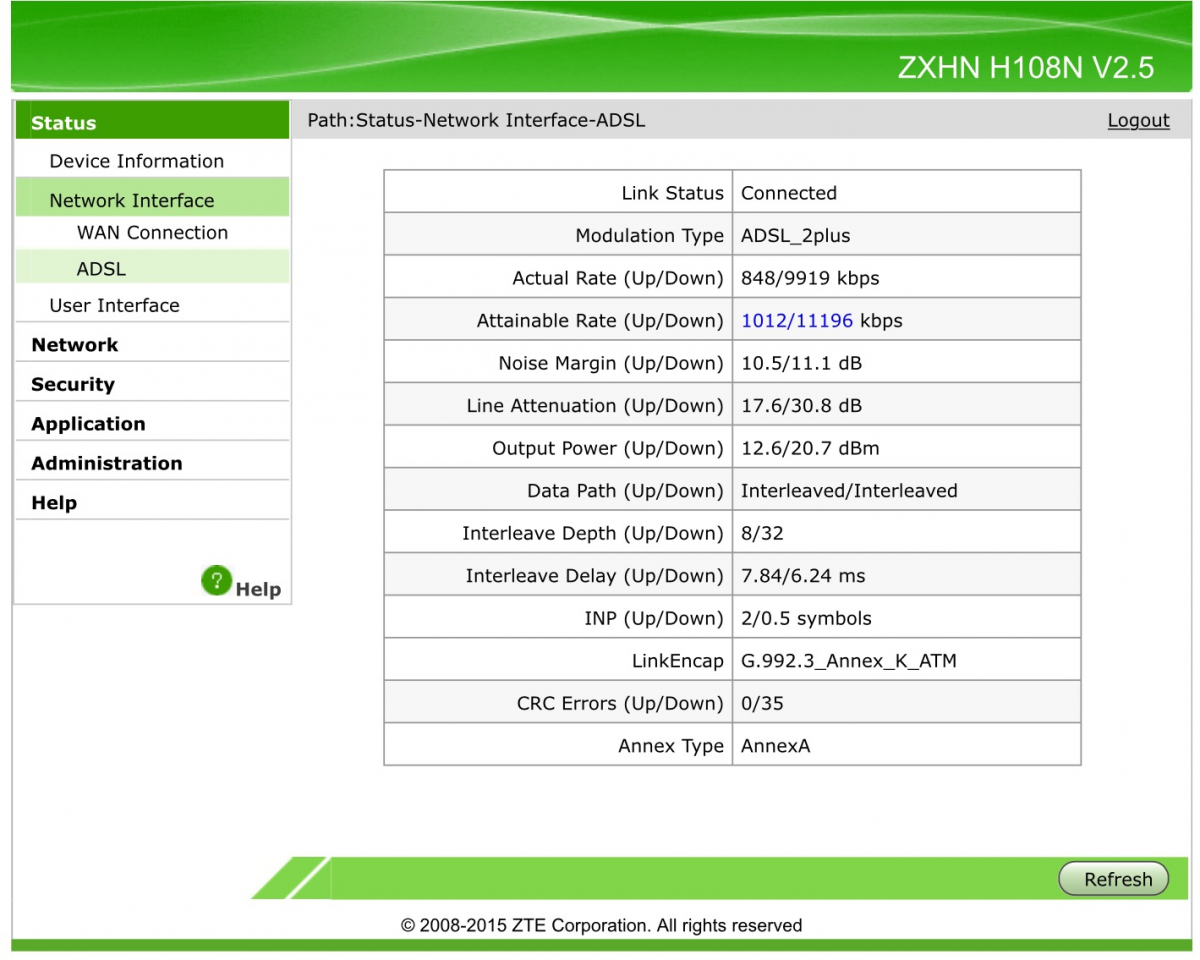
Task: Click the ADSL_2plus modulation type value
Action: (795, 236)
